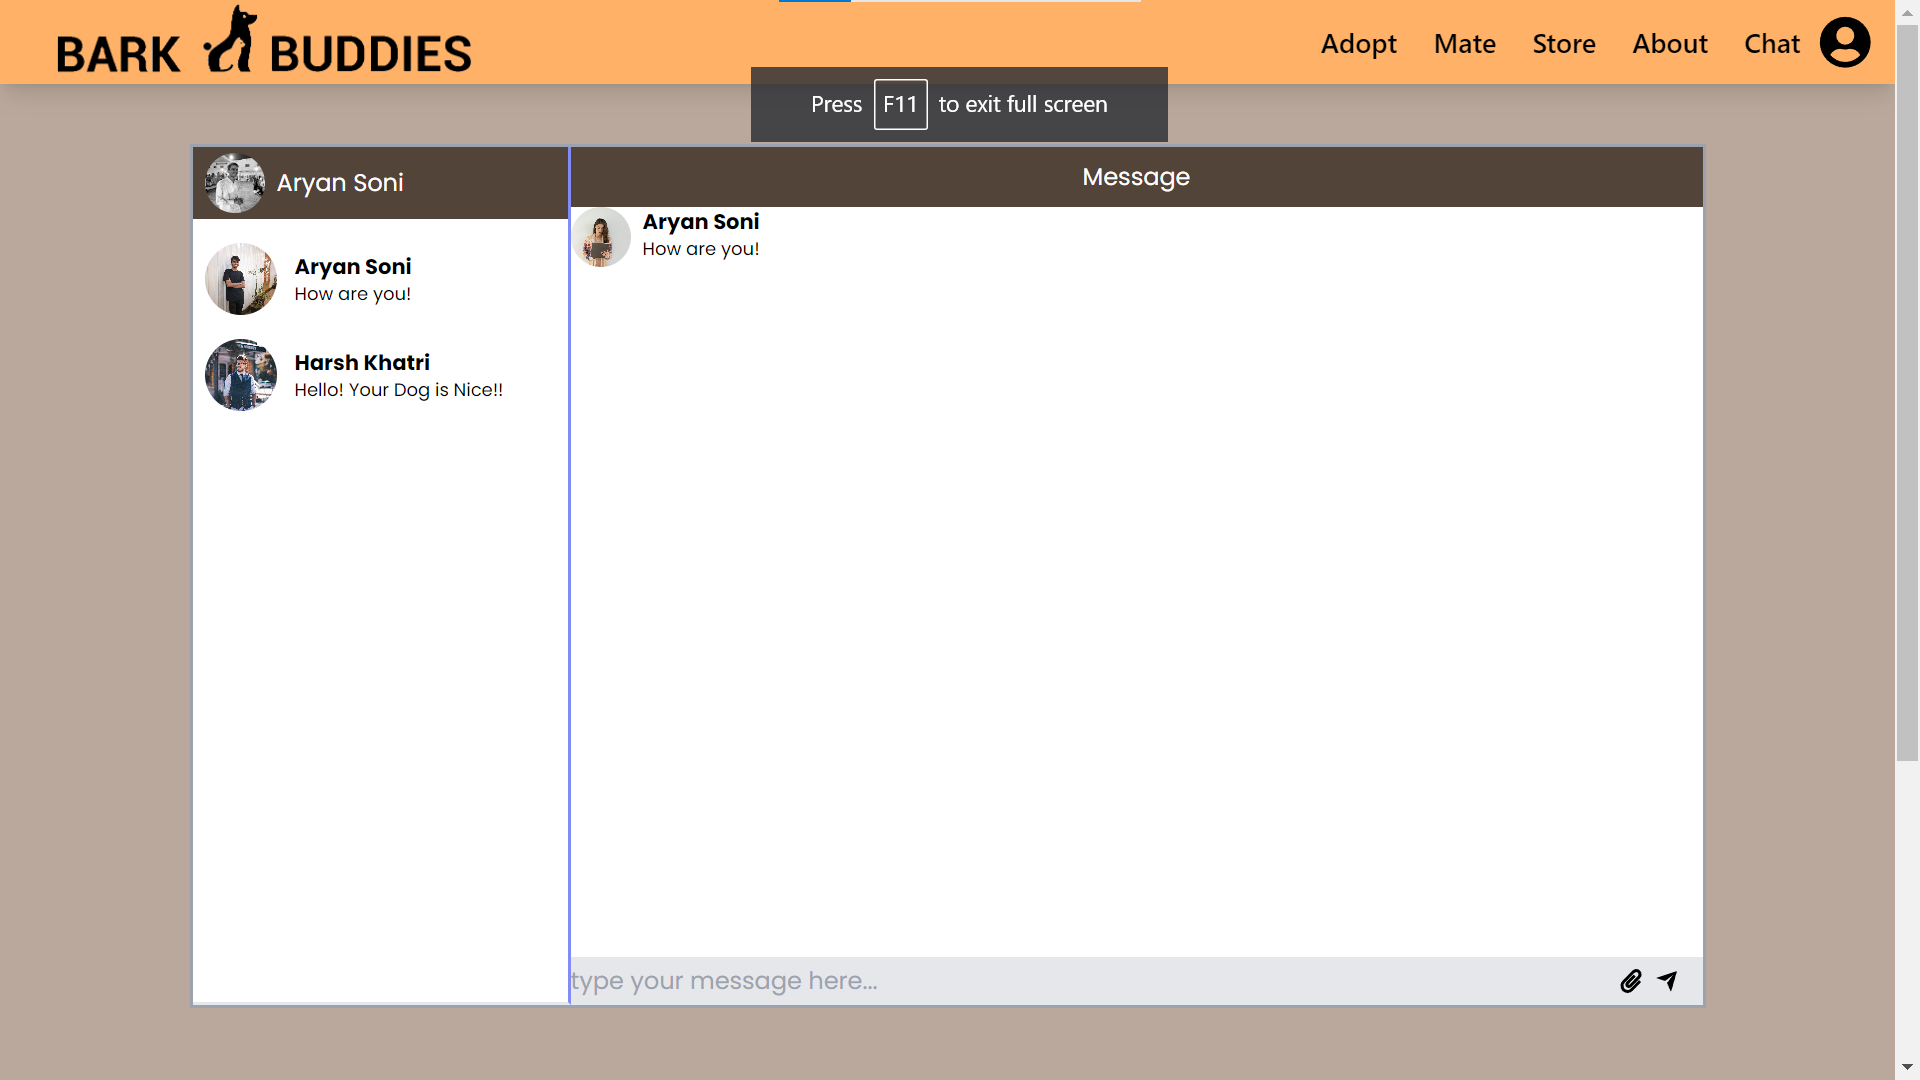The height and width of the screenshot is (1080, 1920).
Task: Click Aryan Soni's header profile picture
Action: 235,183
